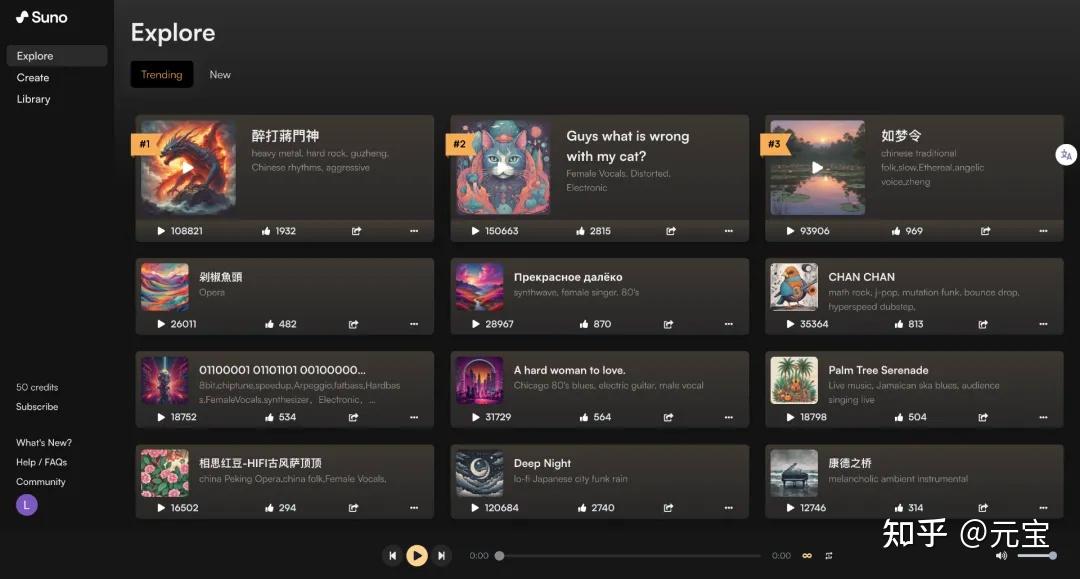Toggle the infinity loop icon in player
Screen dimensions: 1080x579
click(807, 556)
